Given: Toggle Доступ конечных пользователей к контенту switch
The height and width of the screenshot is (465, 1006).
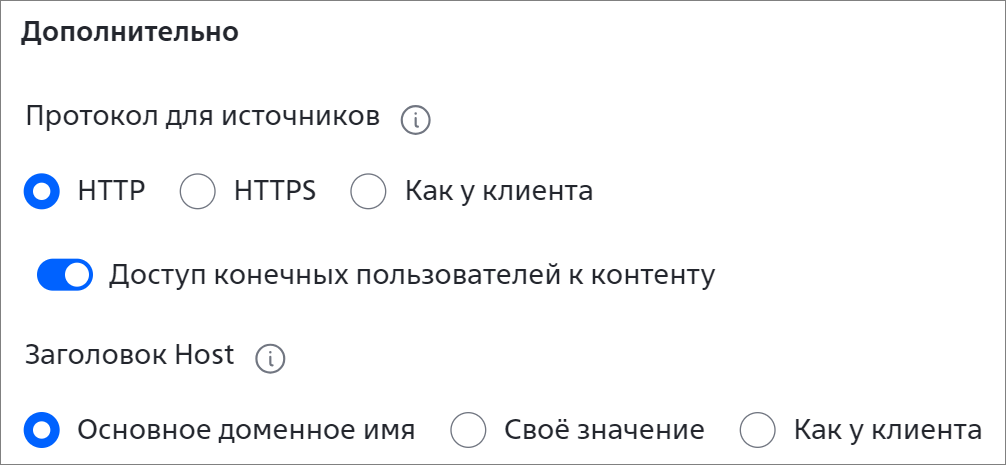Looking at the screenshot, I should pyautogui.click(x=65, y=275).
